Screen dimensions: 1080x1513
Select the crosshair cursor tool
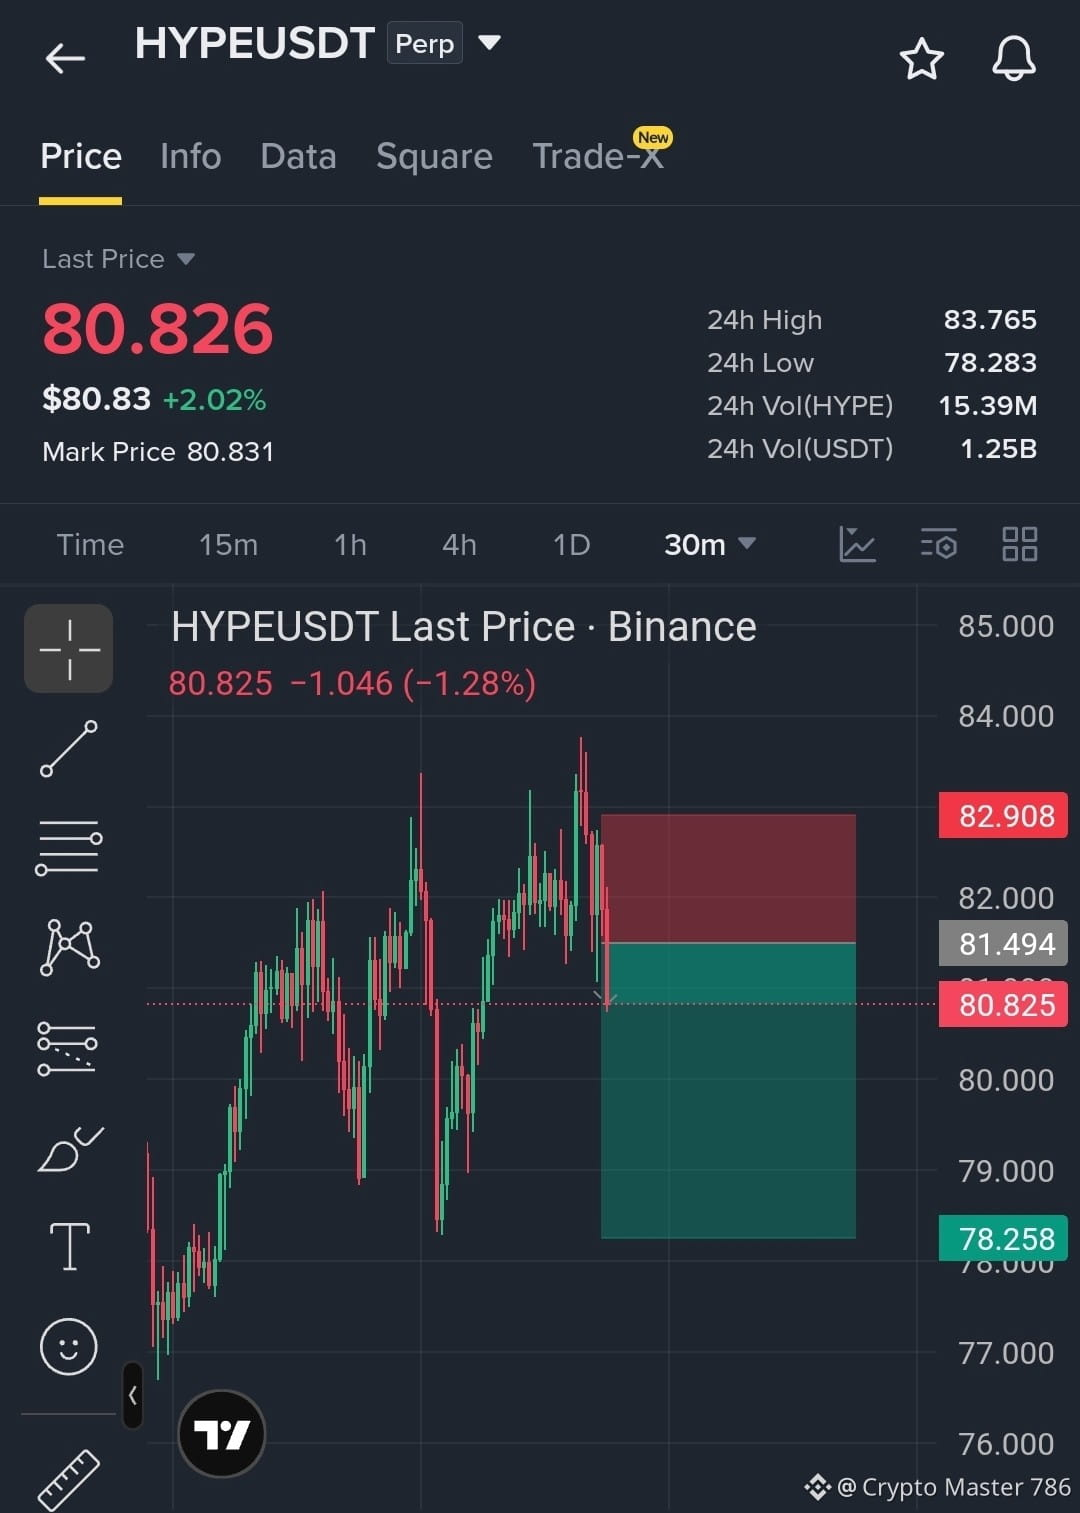[x=69, y=649]
